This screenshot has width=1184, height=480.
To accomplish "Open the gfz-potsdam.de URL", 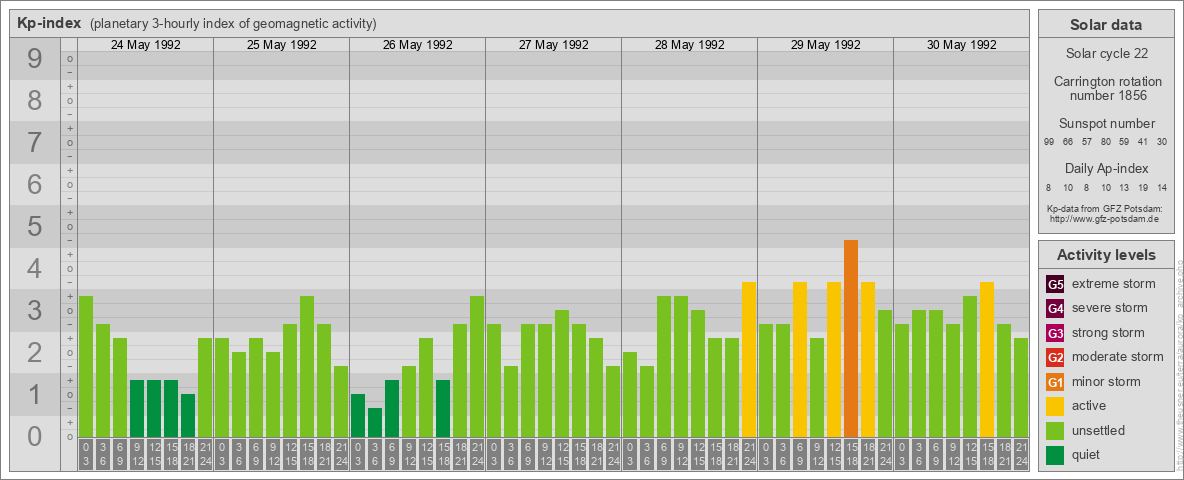I will coord(1105,219).
